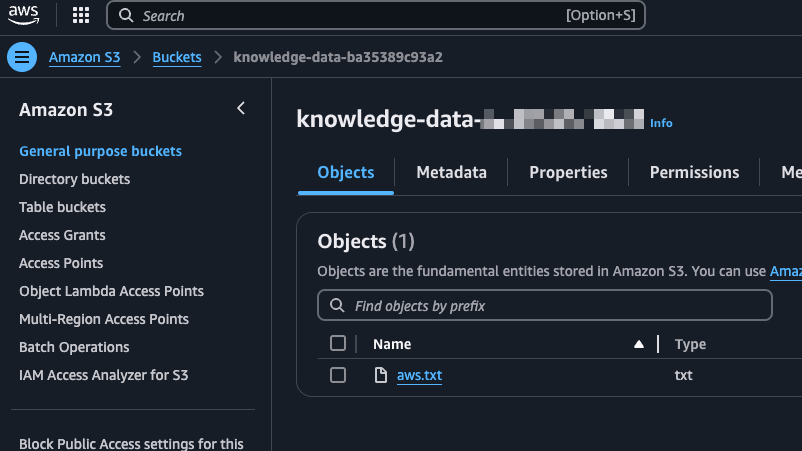Open Object Lambda Access Points

click(x=111, y=291)
